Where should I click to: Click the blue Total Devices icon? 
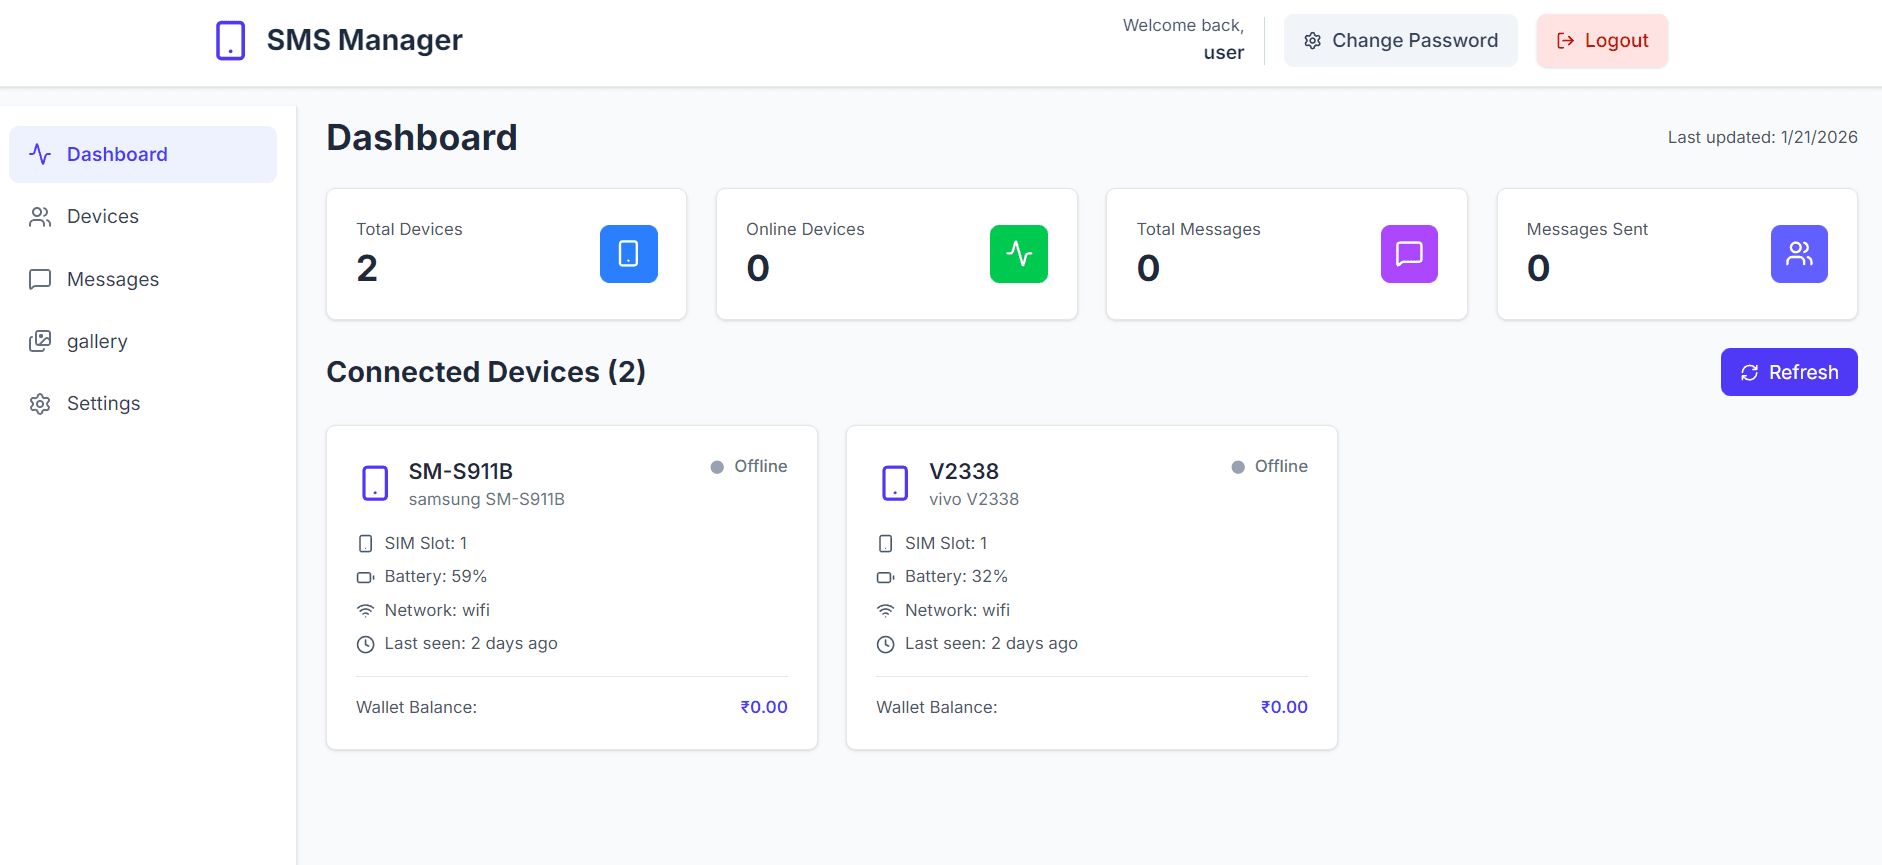pyautogui.click(x=628, y=254)
